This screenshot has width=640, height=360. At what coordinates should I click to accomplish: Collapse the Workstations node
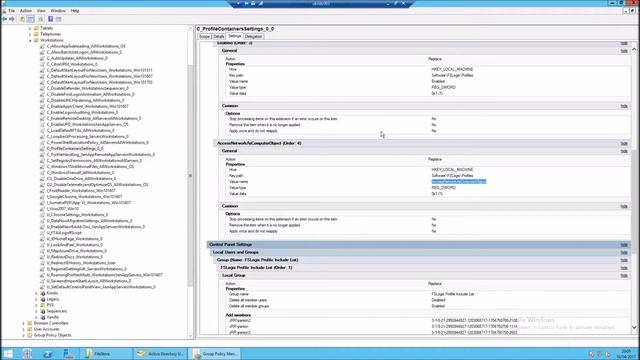pyautogui.click(x=30, y=40)
